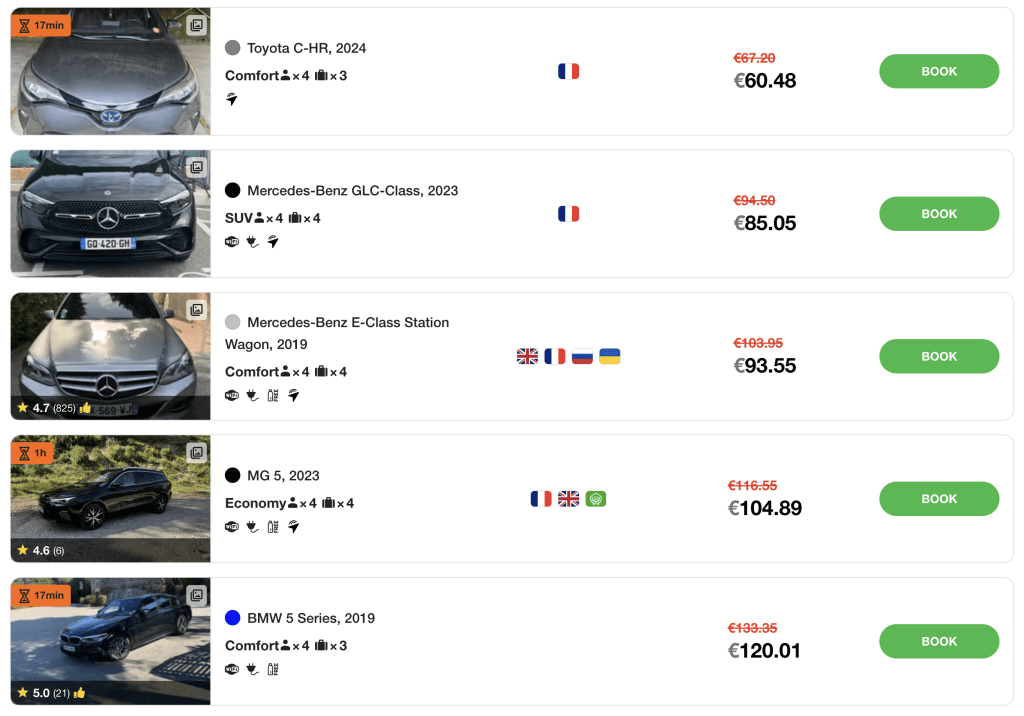
Task: Click the thumbs-up icon on the BMW 5 Series
Action: (79, 692)
